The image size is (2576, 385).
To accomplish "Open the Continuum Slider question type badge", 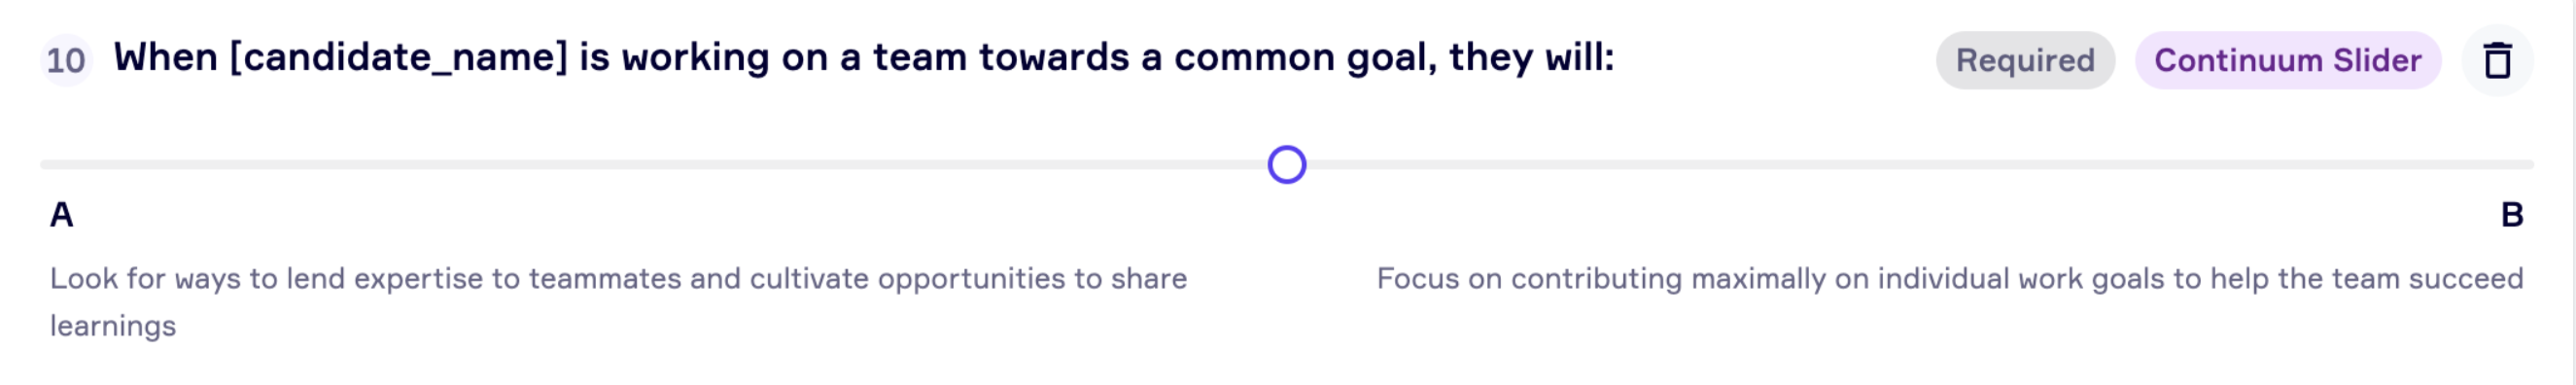I will [2288, 60].
